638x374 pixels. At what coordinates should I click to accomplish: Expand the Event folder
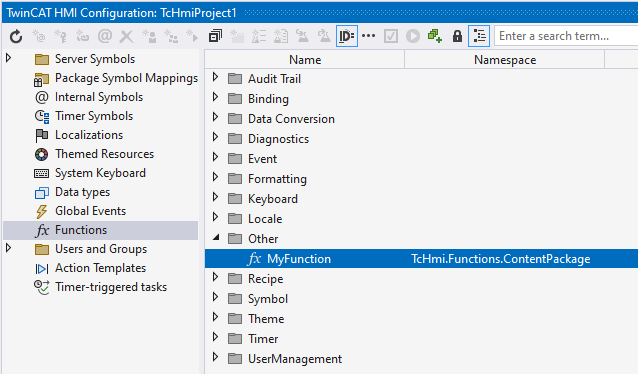(216, 157)
